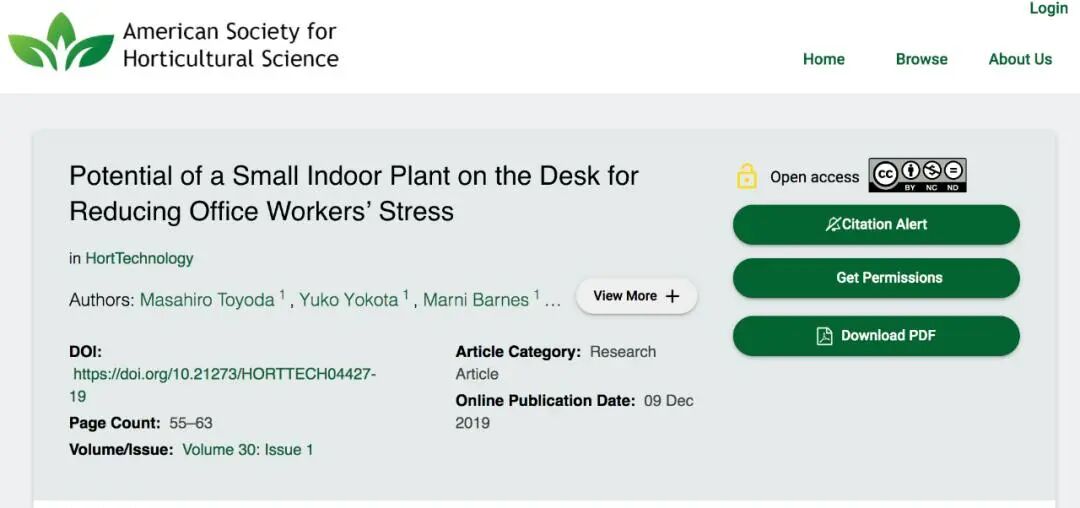Open the HortTechnology journal link
The height and width of the screenshot is (508, 1080).
139,258
